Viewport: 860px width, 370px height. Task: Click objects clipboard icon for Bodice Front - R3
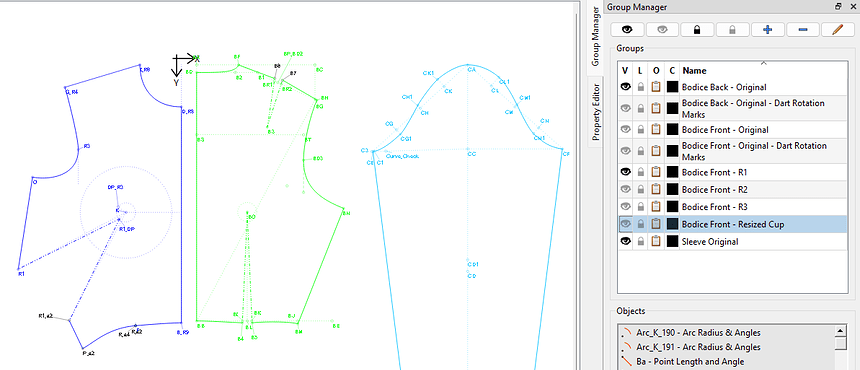click(656, 207)
